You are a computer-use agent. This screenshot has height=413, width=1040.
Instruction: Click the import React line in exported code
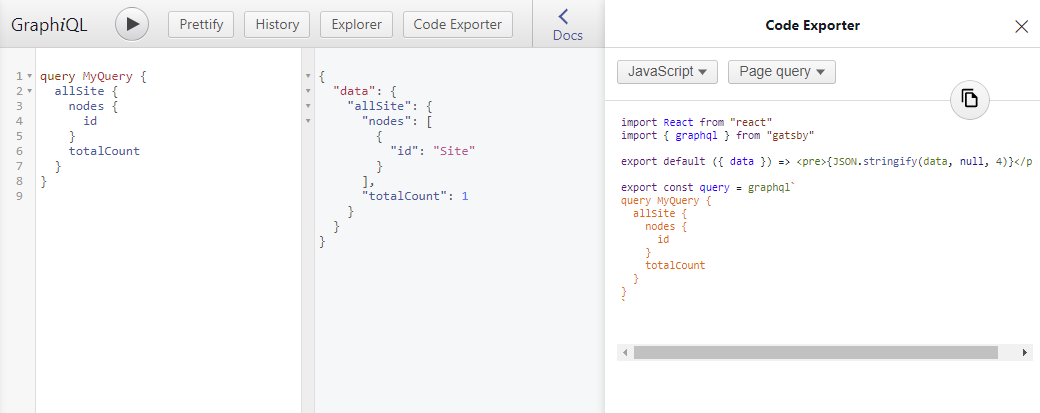point(697,122)
